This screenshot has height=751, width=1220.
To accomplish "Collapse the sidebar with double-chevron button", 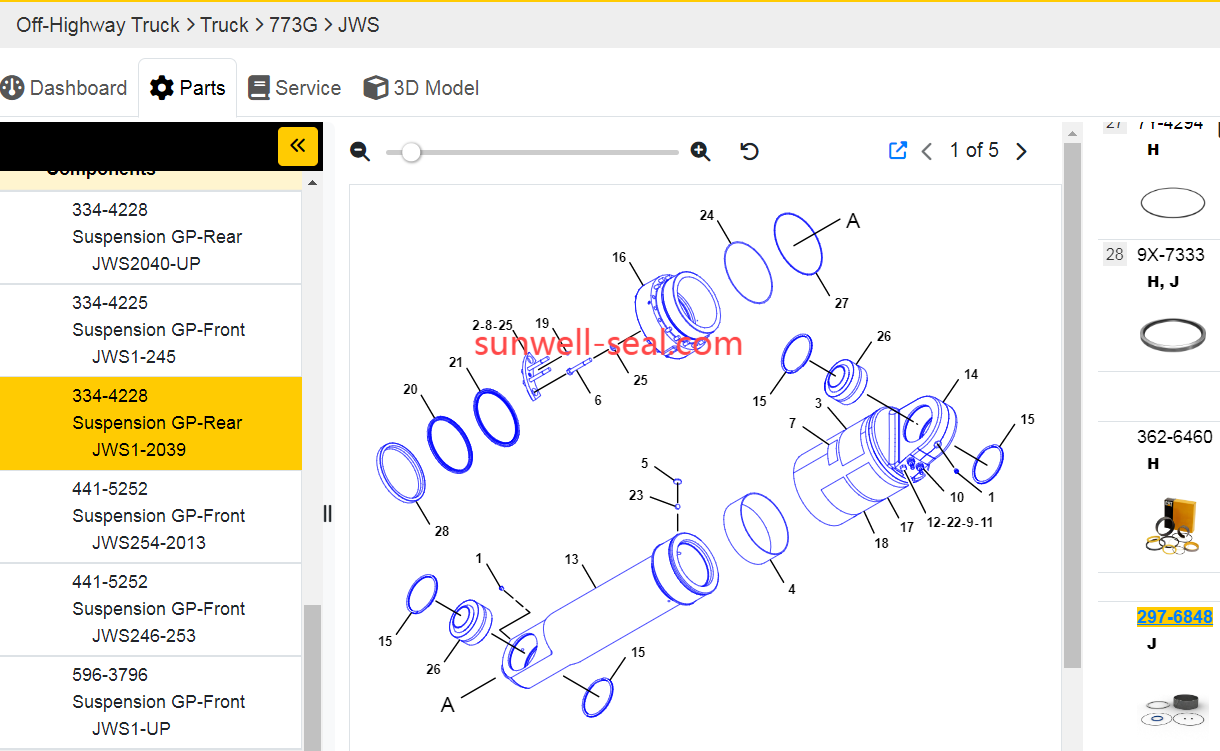I will click(297, 146).
